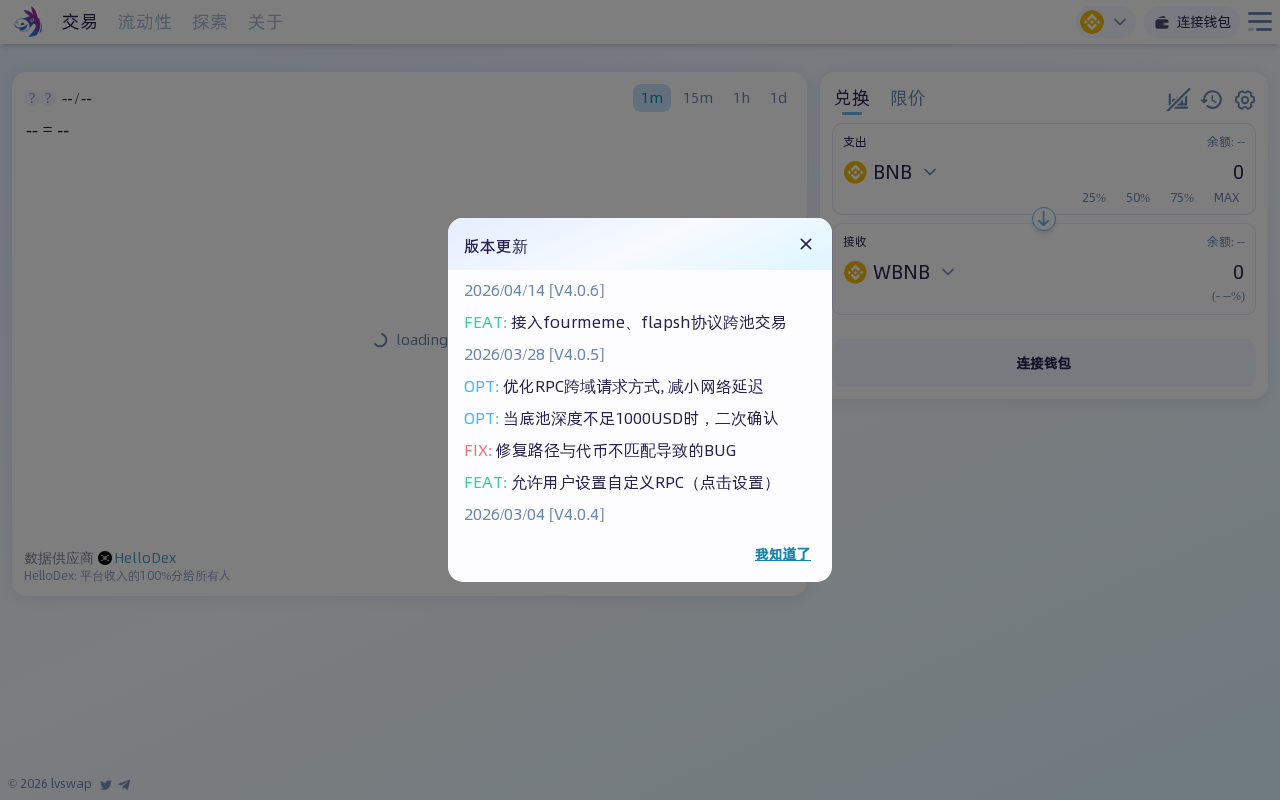Open the 流动性 menu item
The width and height of the screenshot is (1280, 800).
pyautogui.click(x=145, y=22)
